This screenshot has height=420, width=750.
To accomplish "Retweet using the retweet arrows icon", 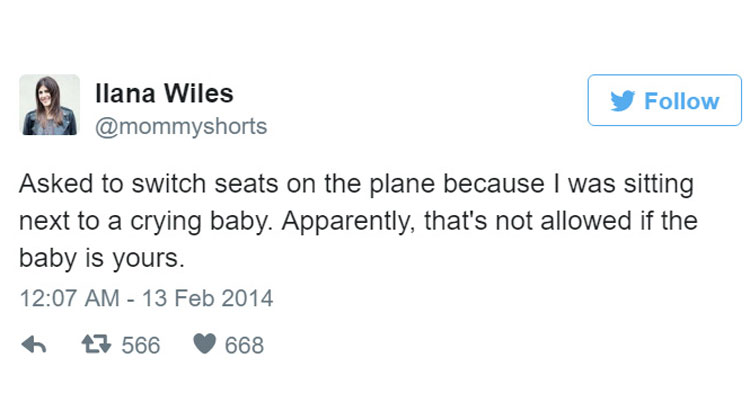I will 96,344.
